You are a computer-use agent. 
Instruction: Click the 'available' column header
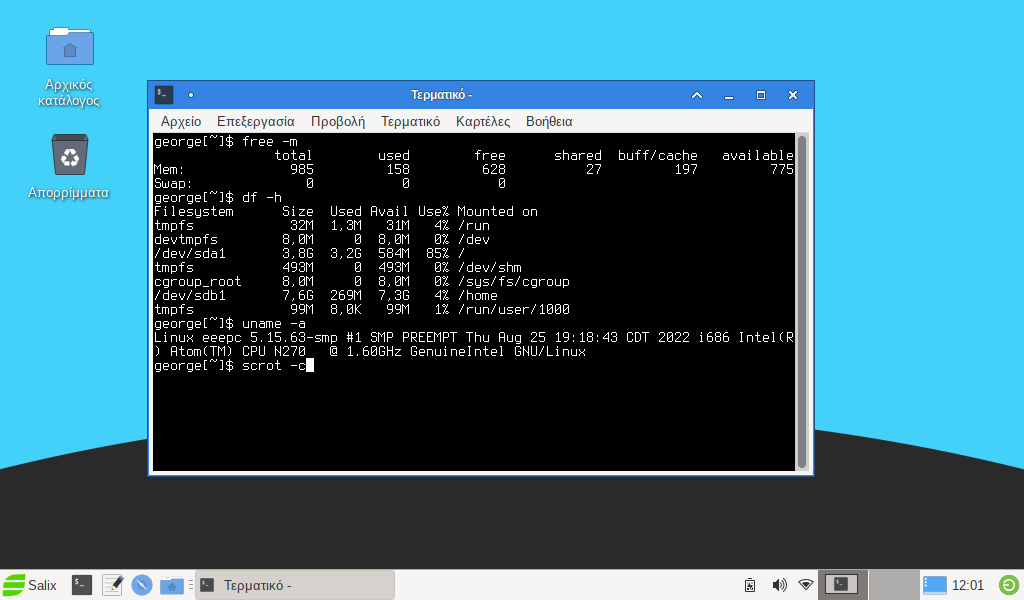(x=758, y=155)
